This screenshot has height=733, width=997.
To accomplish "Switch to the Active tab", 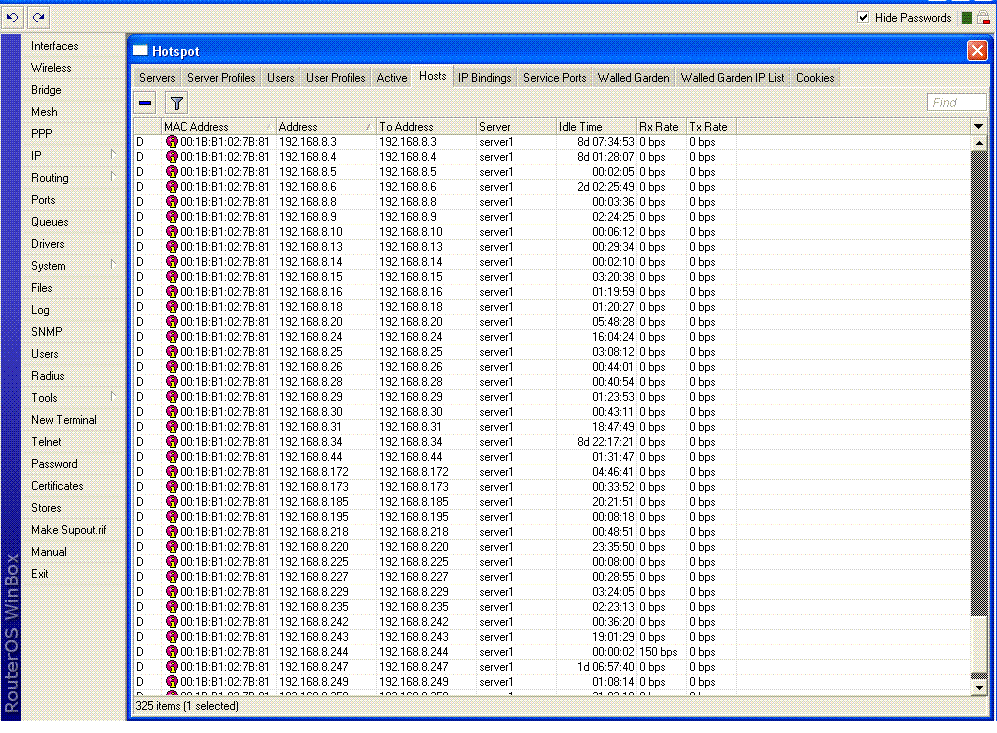I will pos(391,77).
